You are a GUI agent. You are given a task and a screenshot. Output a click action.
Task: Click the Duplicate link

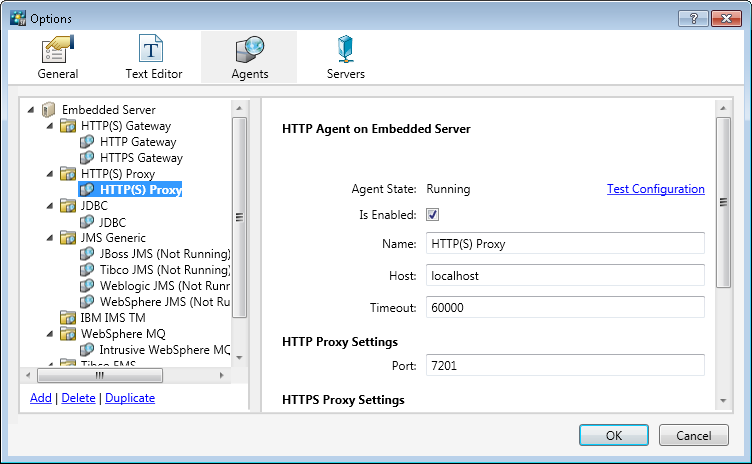click(130, 398)
